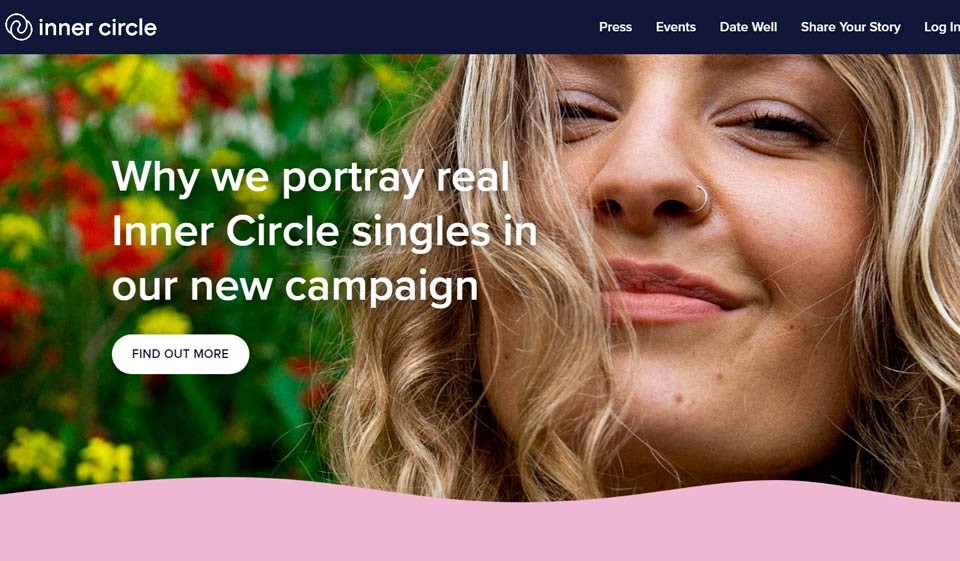This screenshot has height=561, width=960.
Task: Click the pink wave section below hero
Action: tap(480, 528)
